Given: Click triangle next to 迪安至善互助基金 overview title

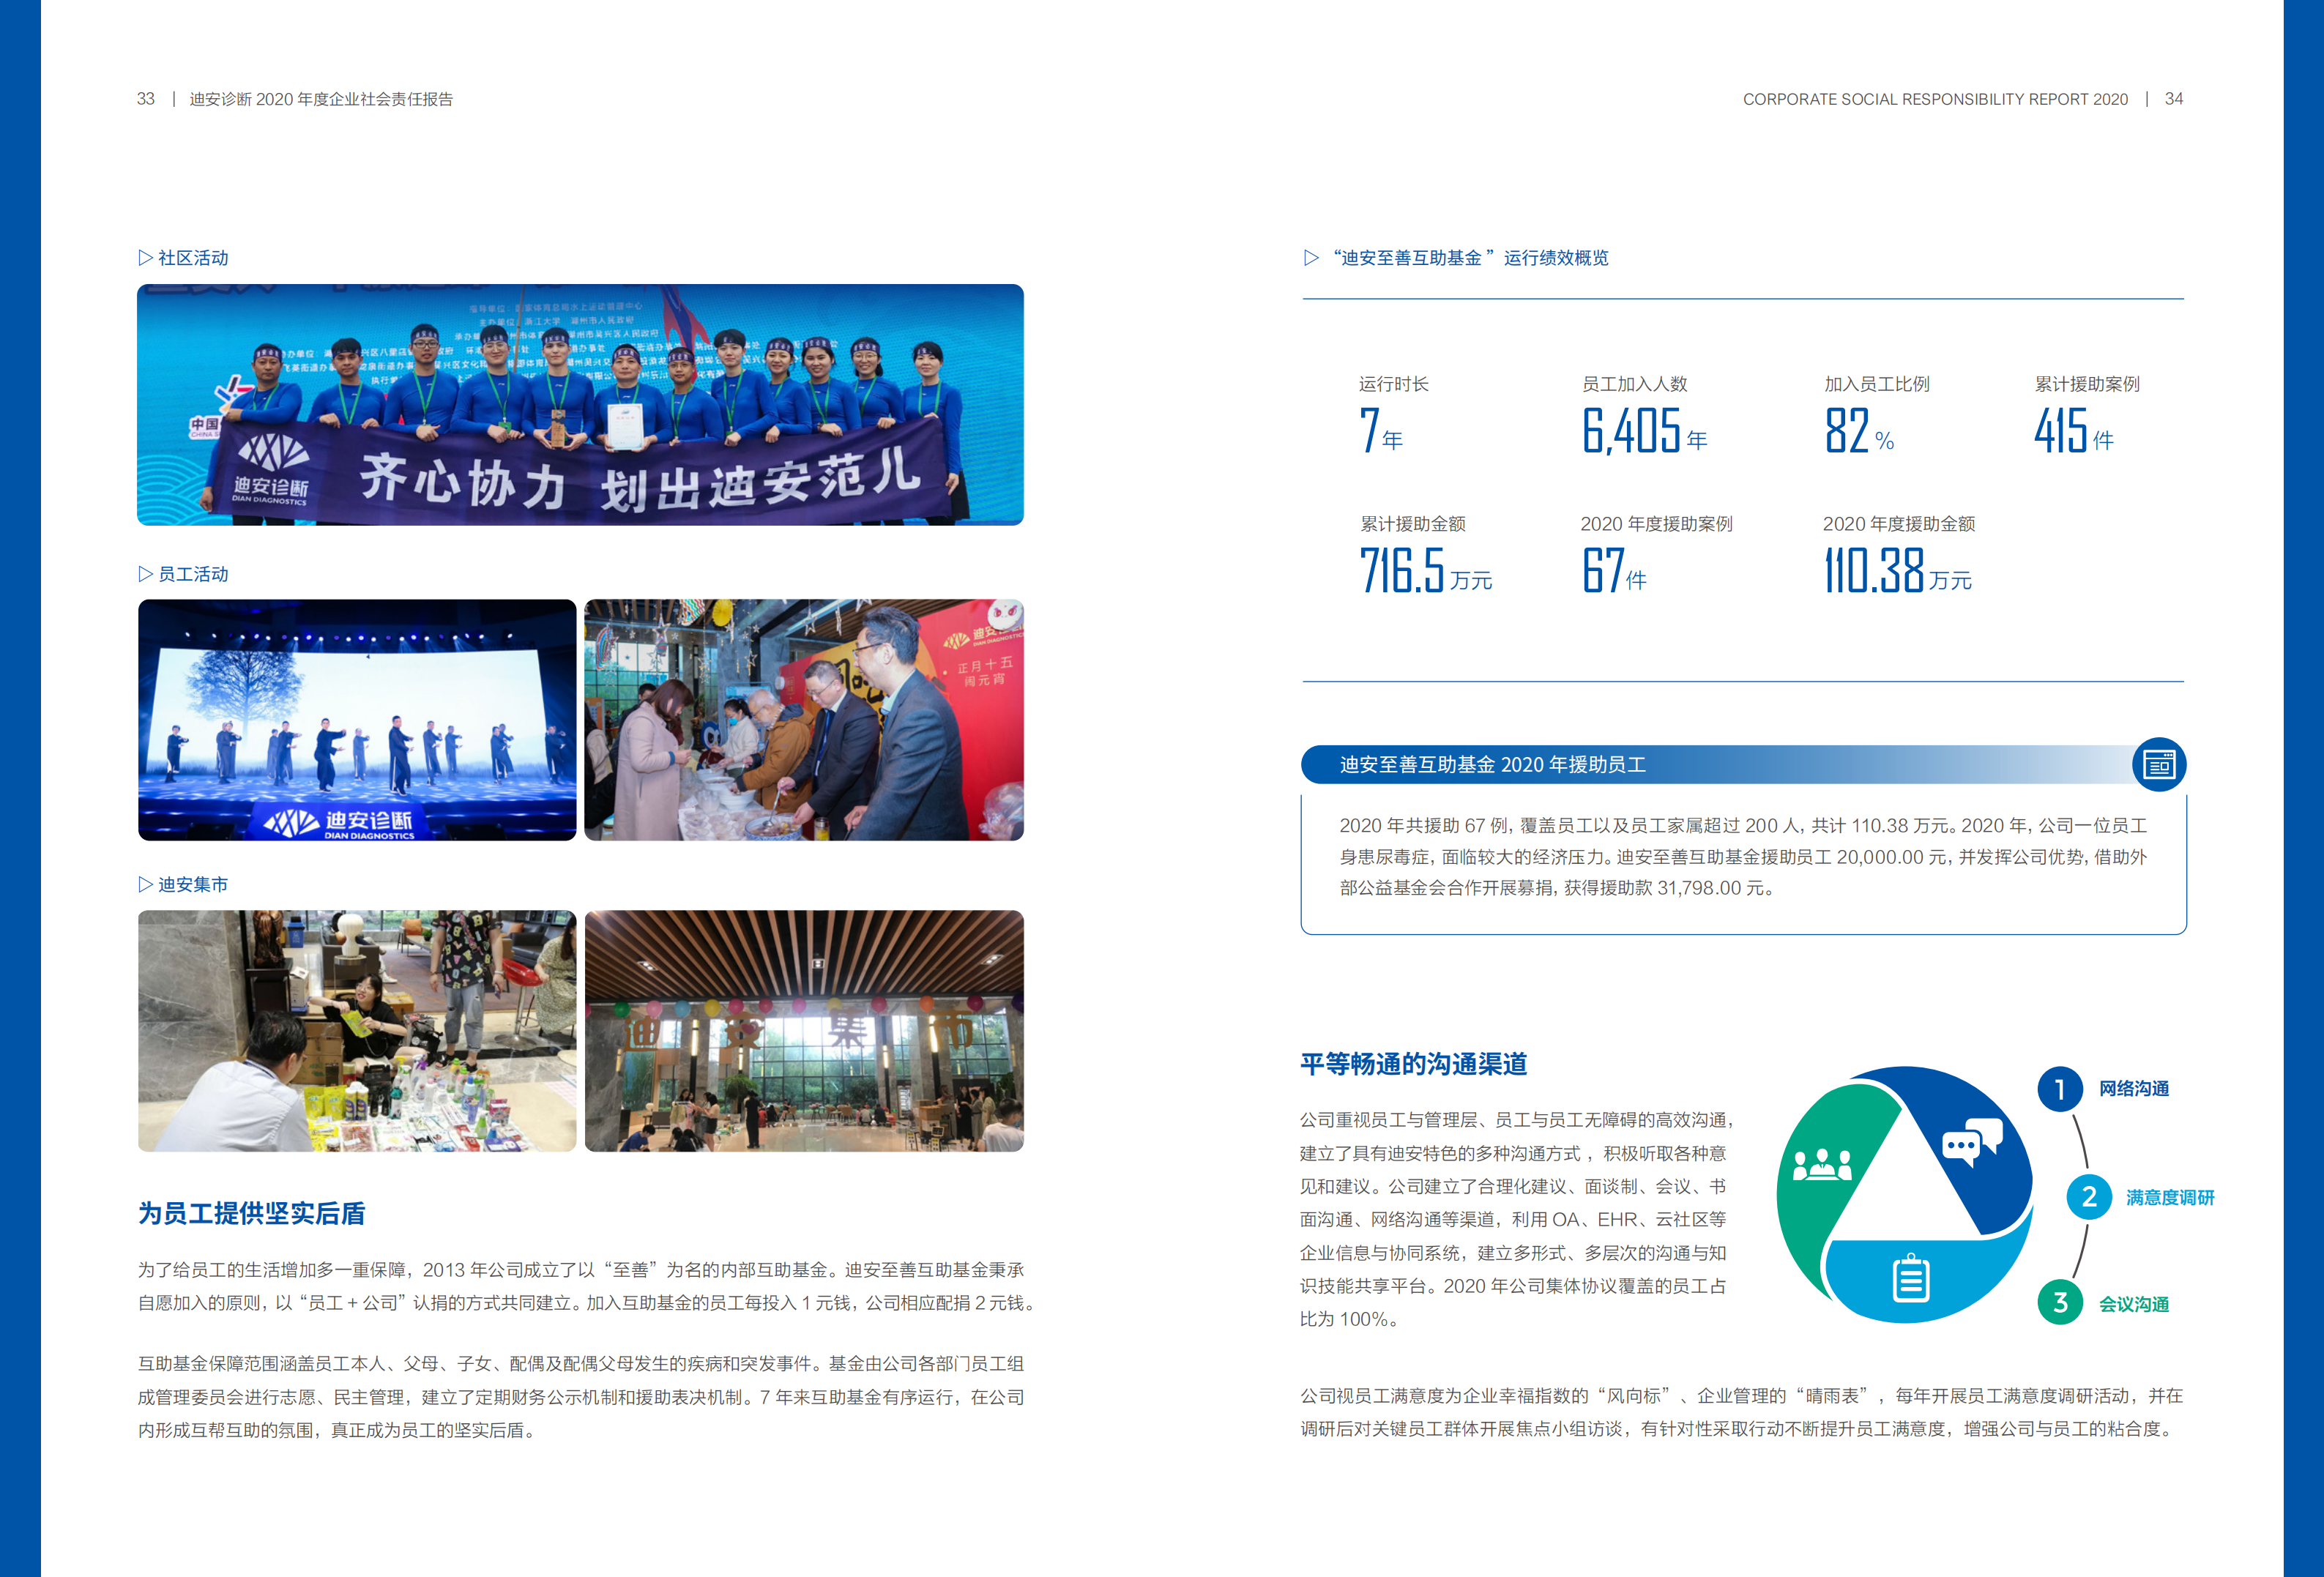Looking at the screenshot, I should (1311, 258).
